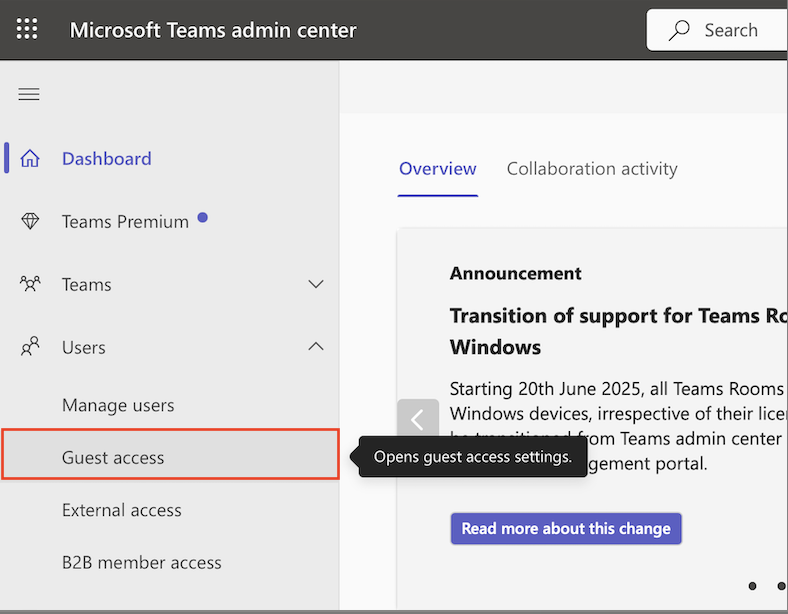Image resolution: width=788 pixels, height=614 pixels.
Task: Click the Microsoft Teams admin center title
Action: (x=213, y=30)
